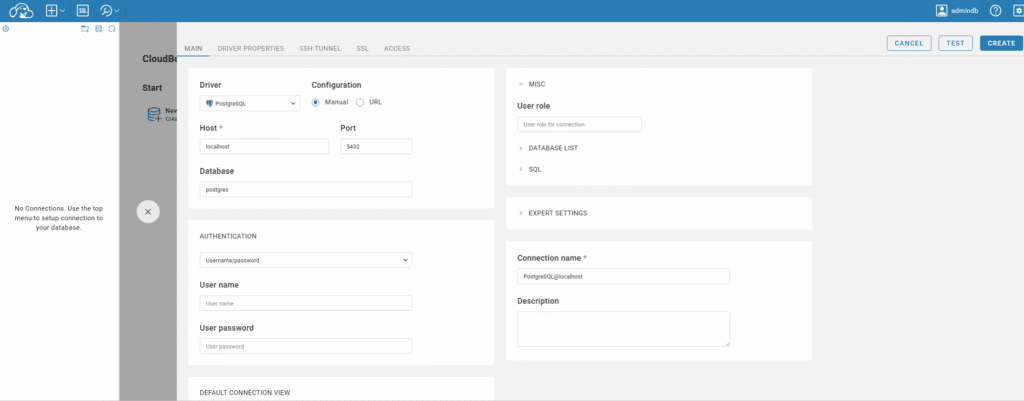
Task: Select URL configuration radio button
Action: [x=360, y=103]
